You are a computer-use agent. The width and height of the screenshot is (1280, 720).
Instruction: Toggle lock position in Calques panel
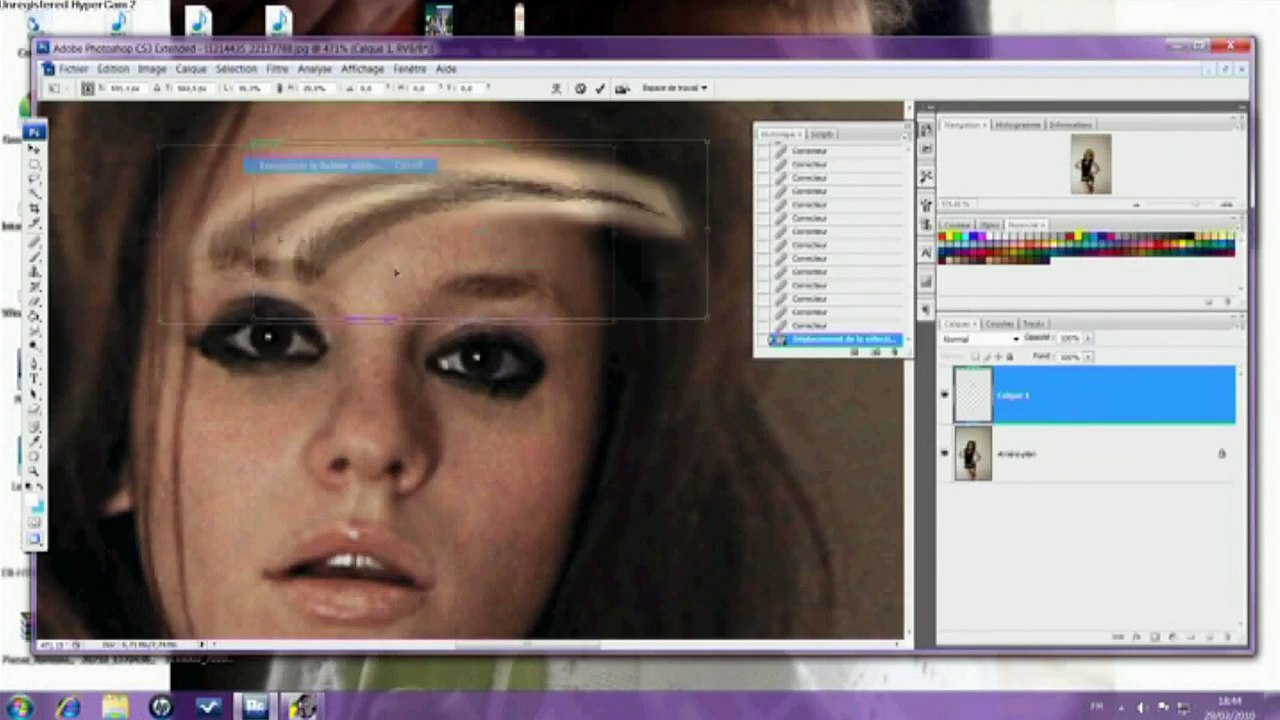click(998, 357)
